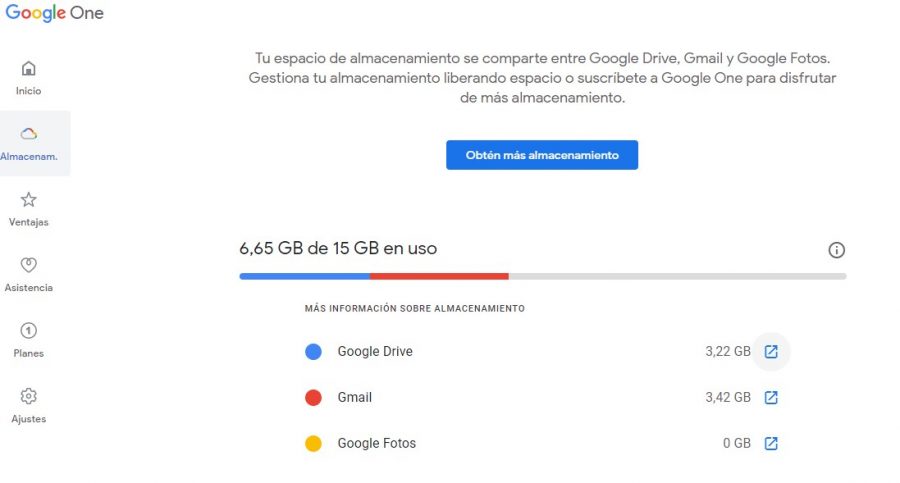Open the Ajustes gear icon
The width and height of the screenshot is (900, 483).
[x=28, y=396]
